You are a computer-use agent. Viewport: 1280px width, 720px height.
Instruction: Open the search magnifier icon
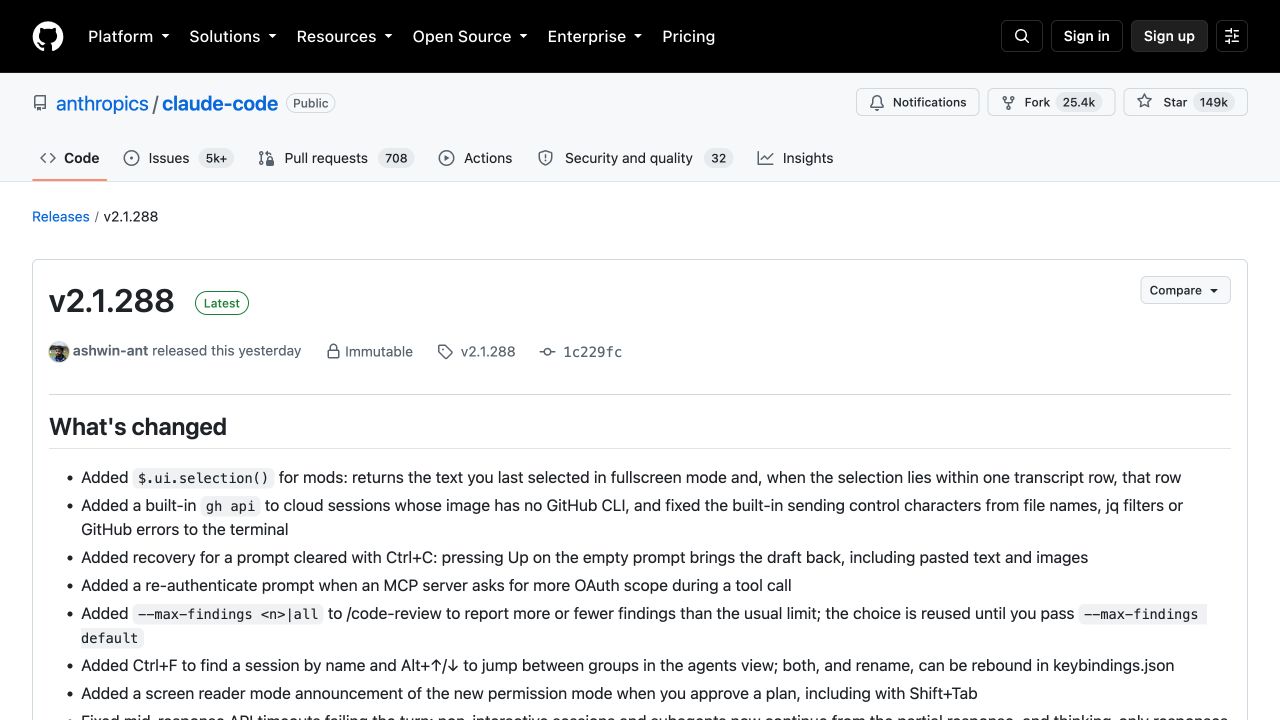tap(1022, 36)
